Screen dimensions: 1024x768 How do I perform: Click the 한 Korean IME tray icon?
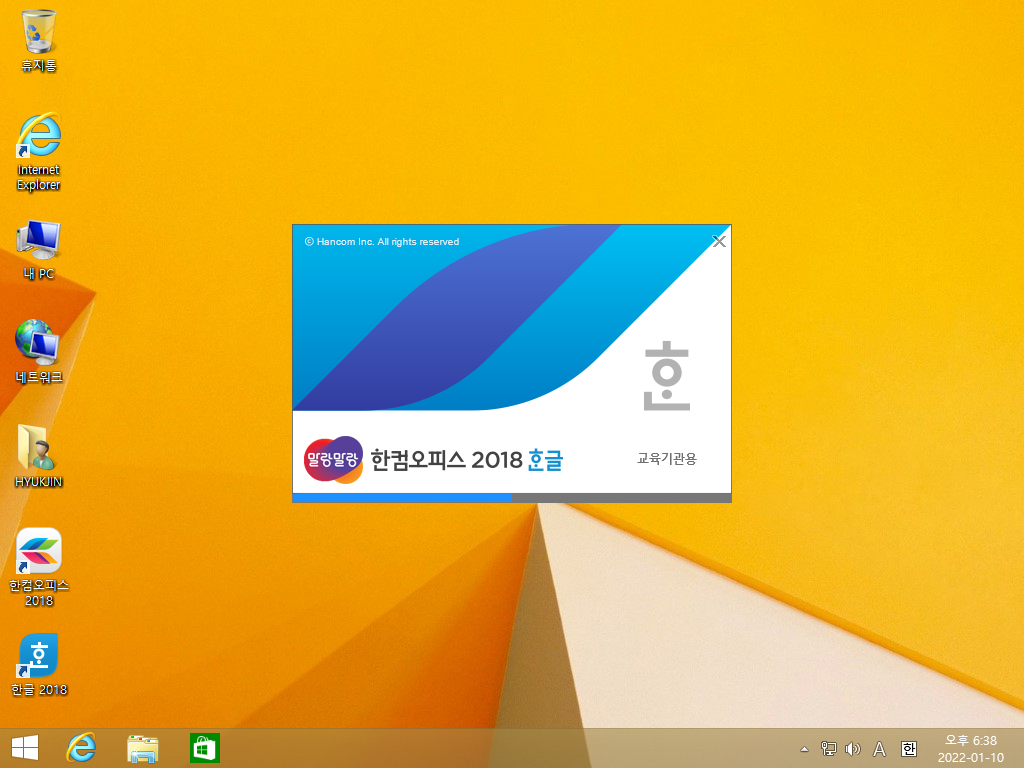point(908,749)
